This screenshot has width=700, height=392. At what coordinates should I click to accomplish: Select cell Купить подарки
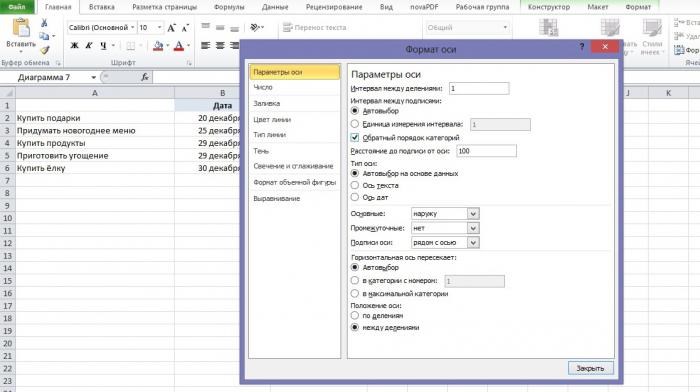pos(95,118)
